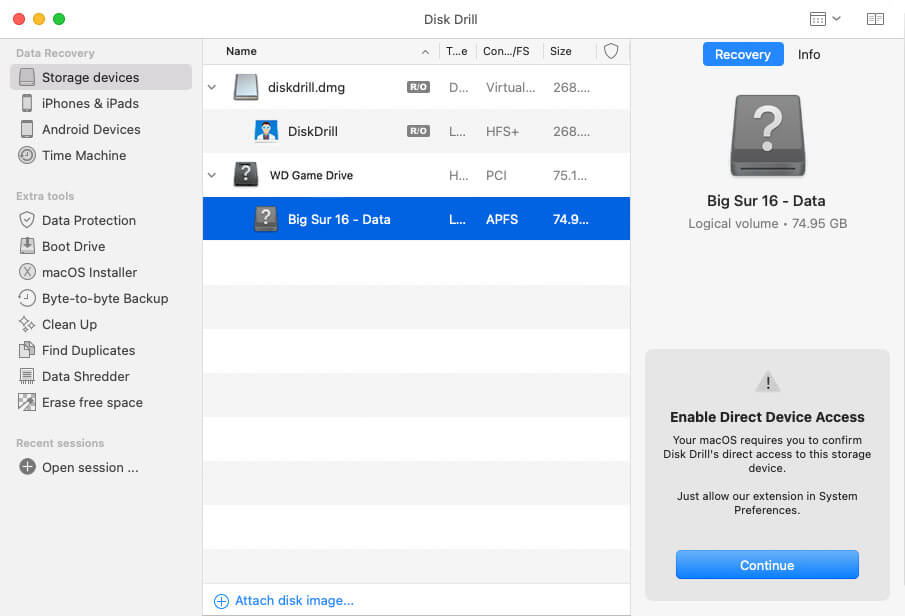The width and height of the screenshot is (905, 616).
Task: Sort by the Size column header
Action: 560,51
